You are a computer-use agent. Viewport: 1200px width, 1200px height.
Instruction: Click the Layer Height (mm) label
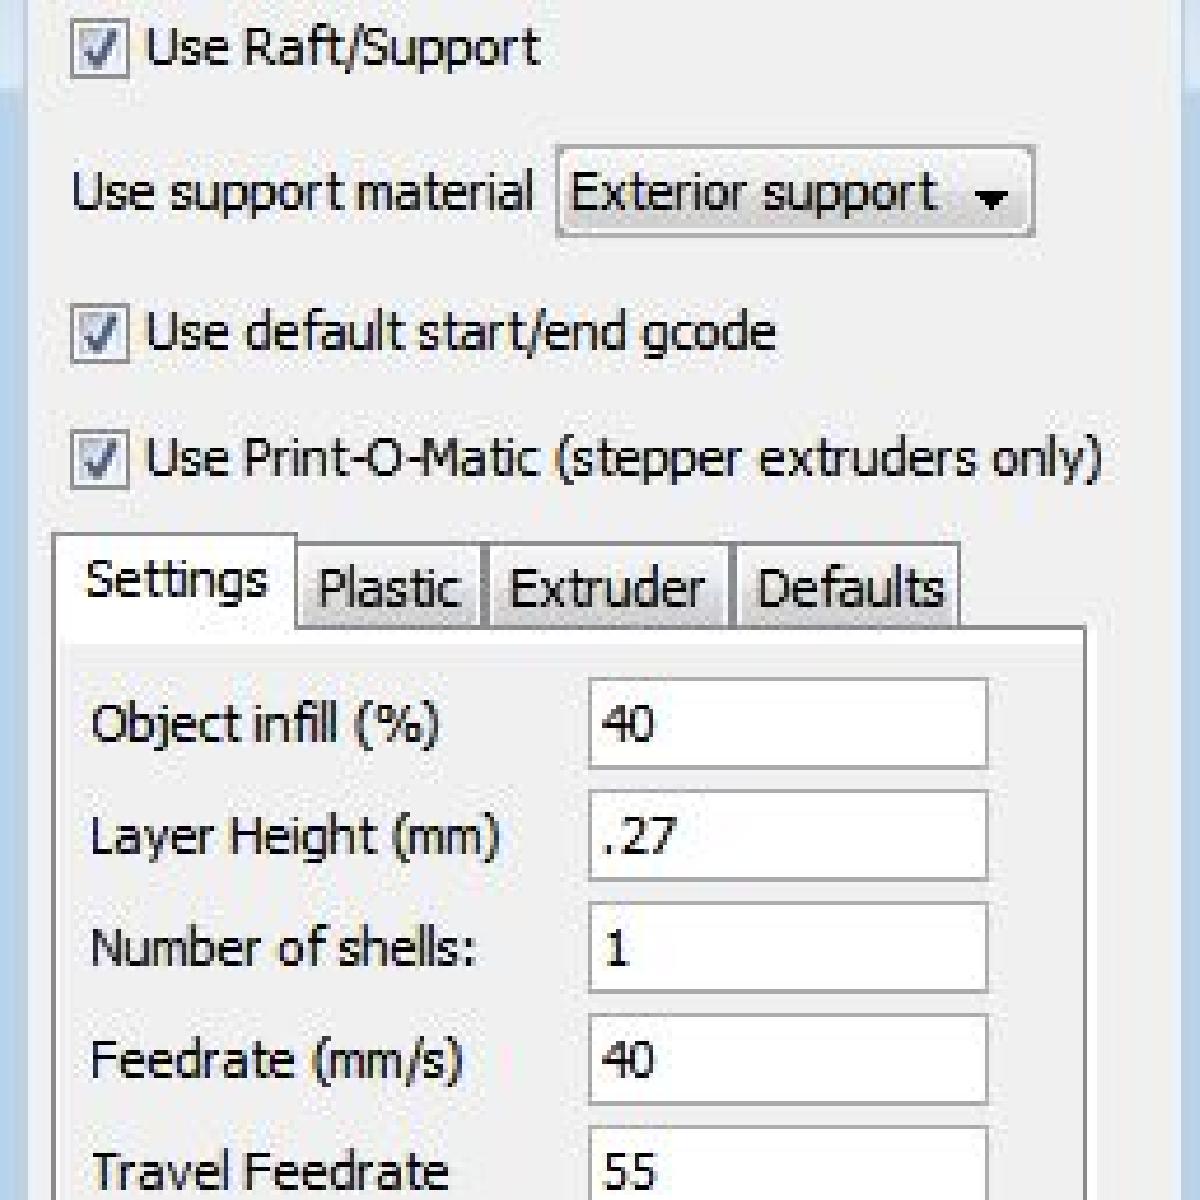click(295, 836)
